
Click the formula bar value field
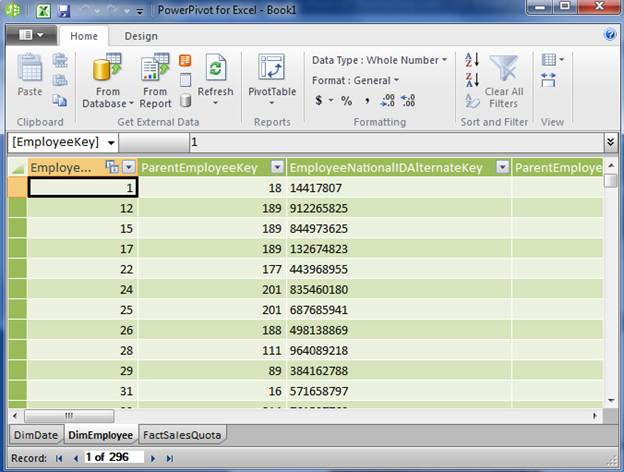(396, 142)
